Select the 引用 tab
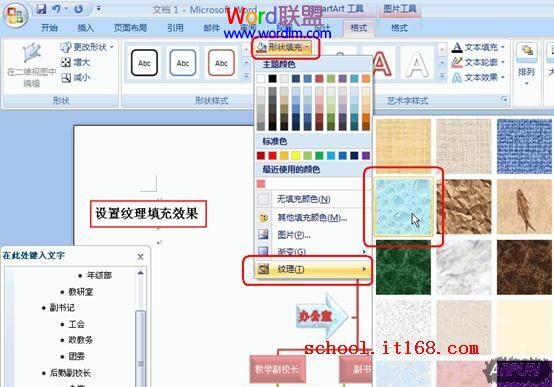Screen dimensions: 554x387 tap(175, 28)
